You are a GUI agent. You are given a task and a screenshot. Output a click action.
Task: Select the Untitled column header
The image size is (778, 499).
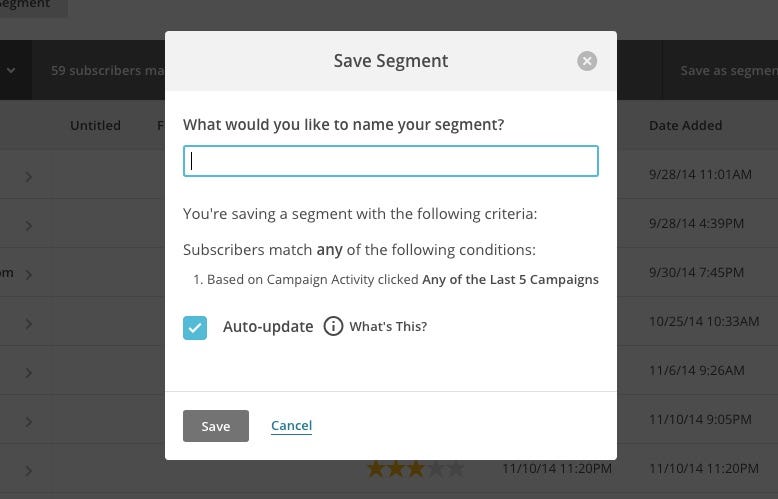tap(95, 126)
